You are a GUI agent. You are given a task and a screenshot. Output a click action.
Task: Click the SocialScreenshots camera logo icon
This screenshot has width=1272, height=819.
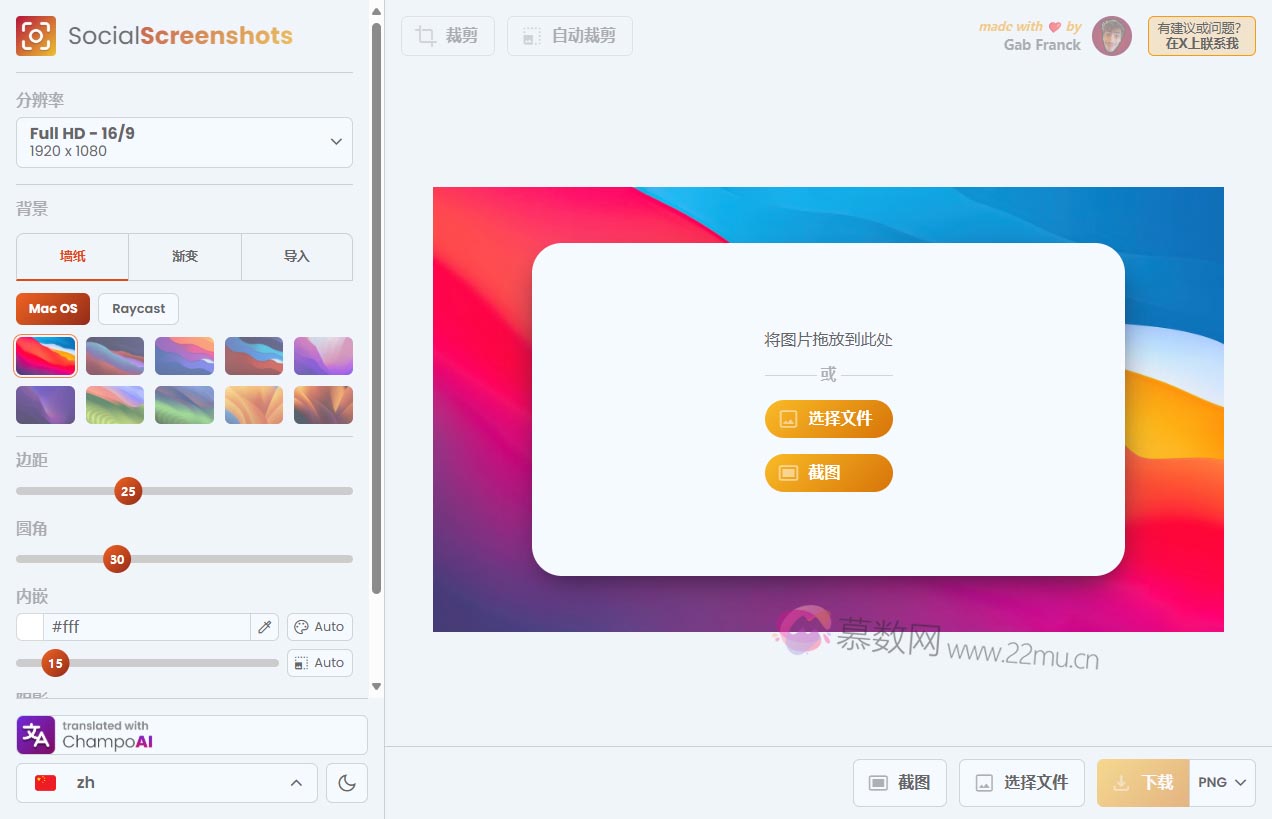coord(36,36)
